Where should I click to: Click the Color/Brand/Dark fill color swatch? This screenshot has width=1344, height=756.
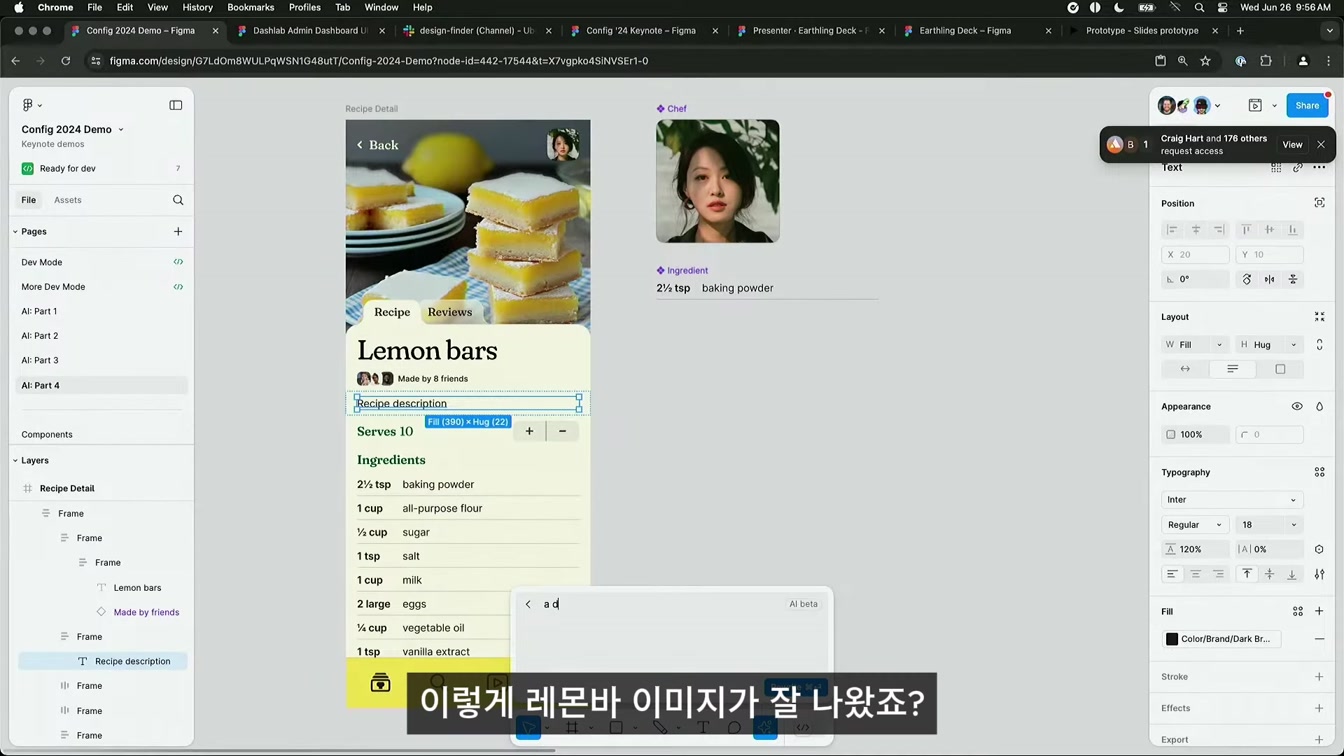(x=1172, y=639)
